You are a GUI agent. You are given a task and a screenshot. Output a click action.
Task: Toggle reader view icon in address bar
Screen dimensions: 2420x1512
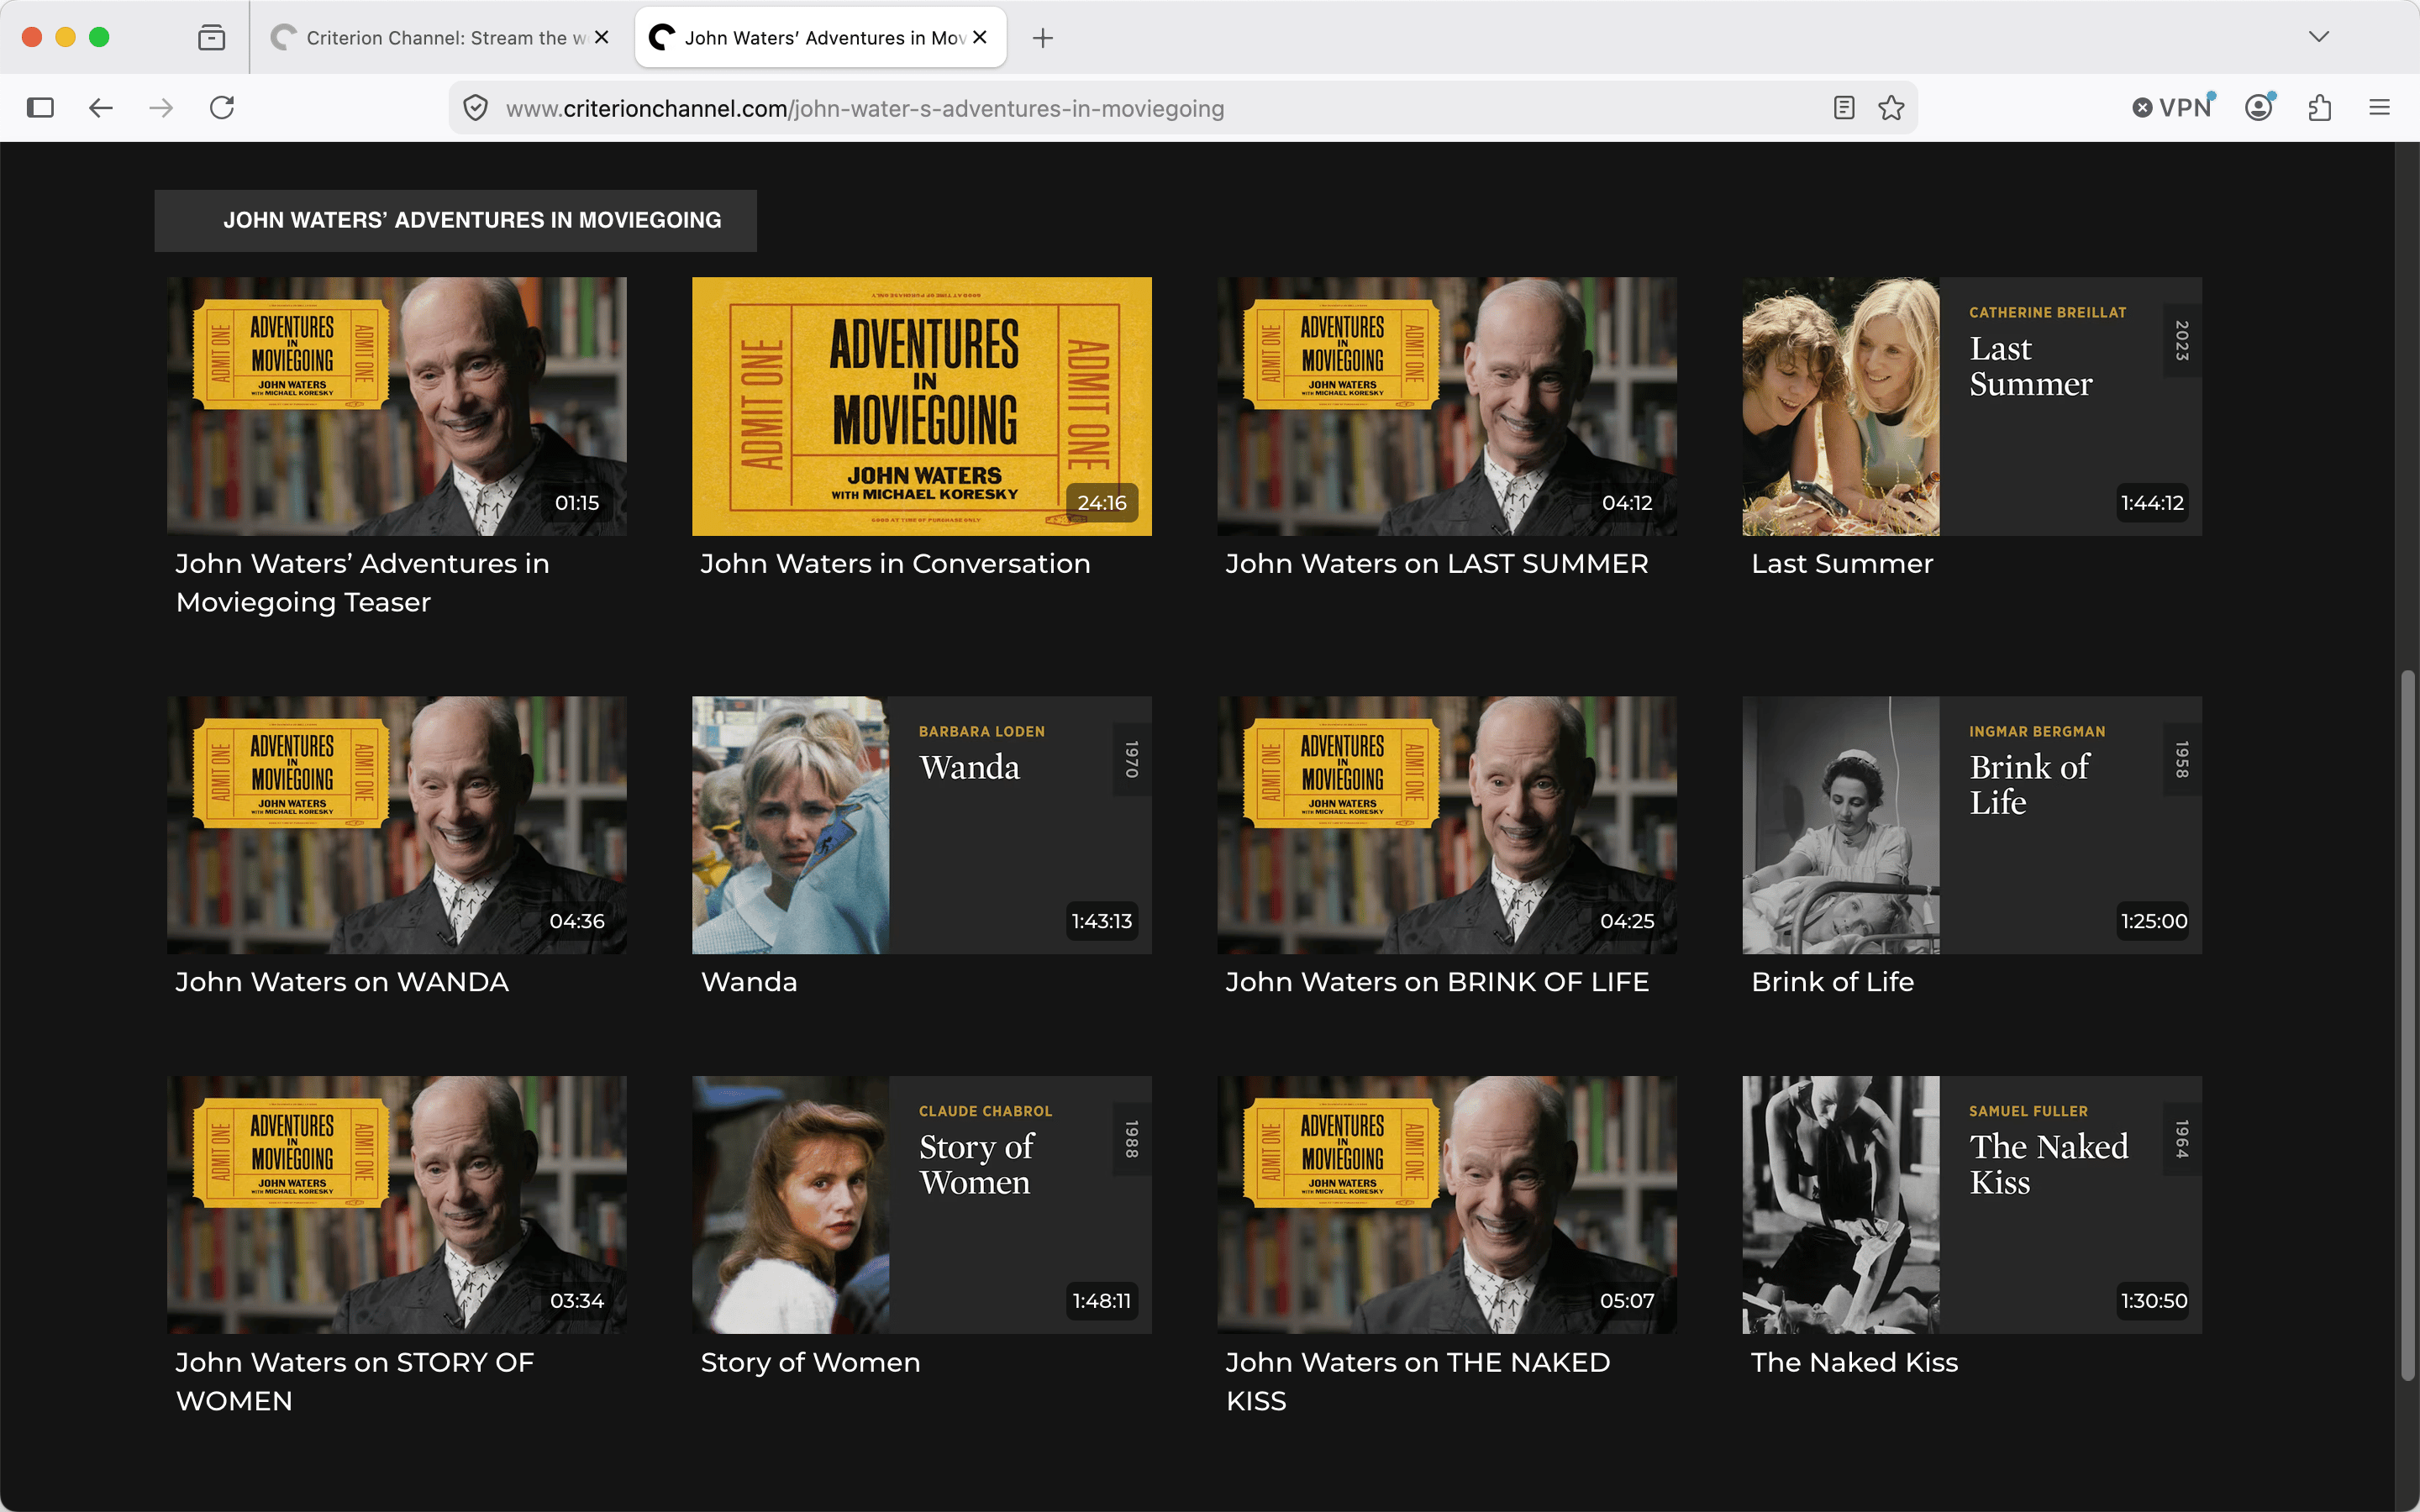pyautogui.click(x=1844, y=108)
